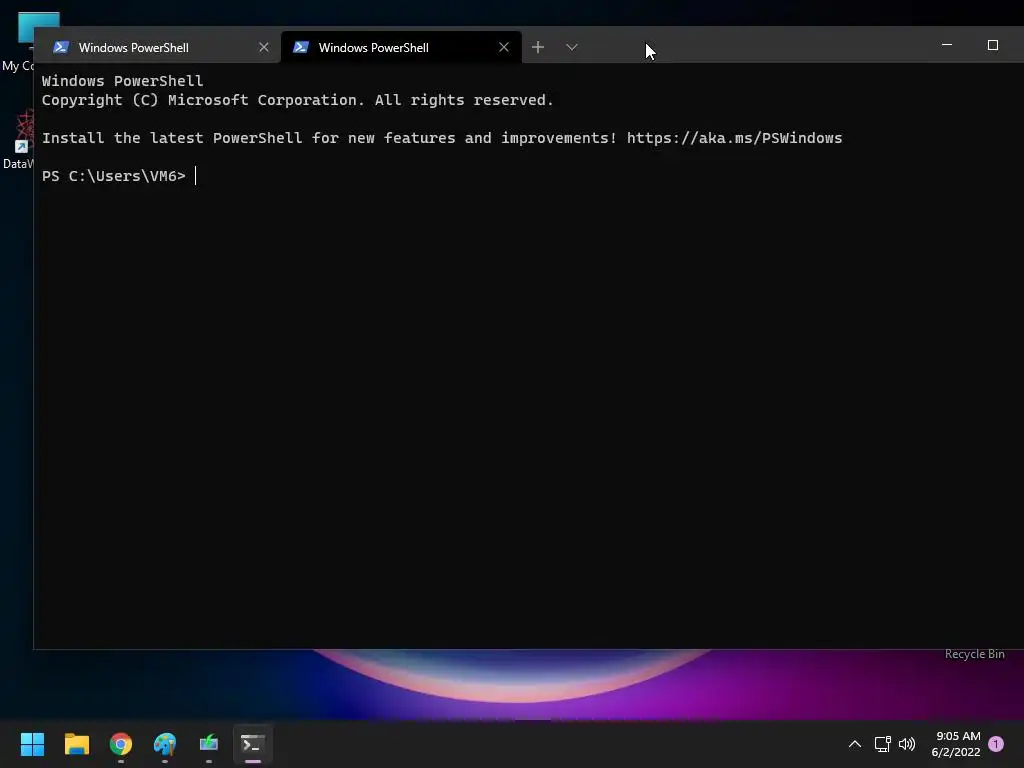Click the Windows Terminal taskbar icon

coord(253,744)
